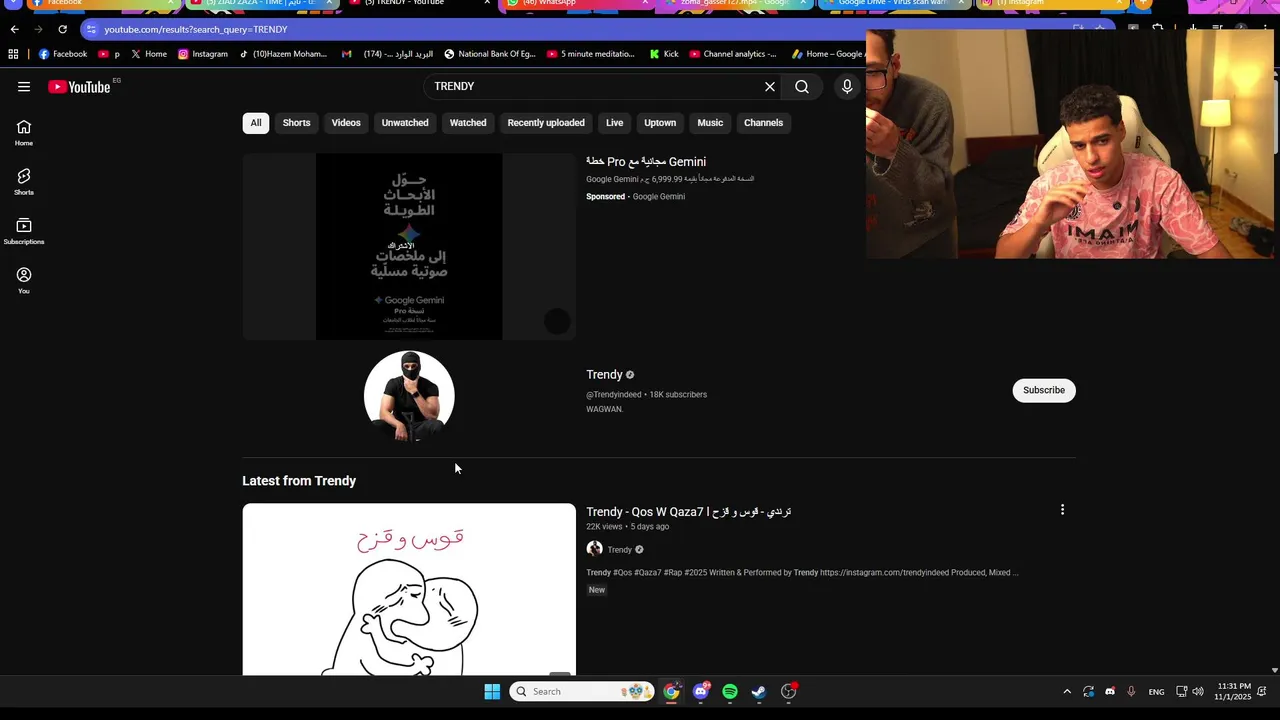
Task: Open three-dot menu for Qos W Qaza7 video
Action: (1062, 510)
